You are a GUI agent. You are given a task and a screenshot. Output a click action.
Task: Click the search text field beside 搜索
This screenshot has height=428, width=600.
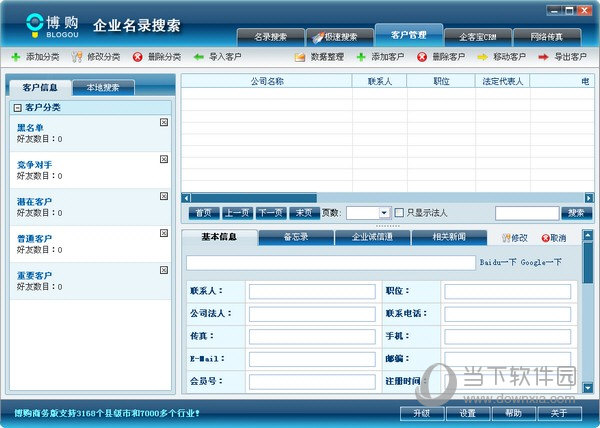[x=527, y=213]
